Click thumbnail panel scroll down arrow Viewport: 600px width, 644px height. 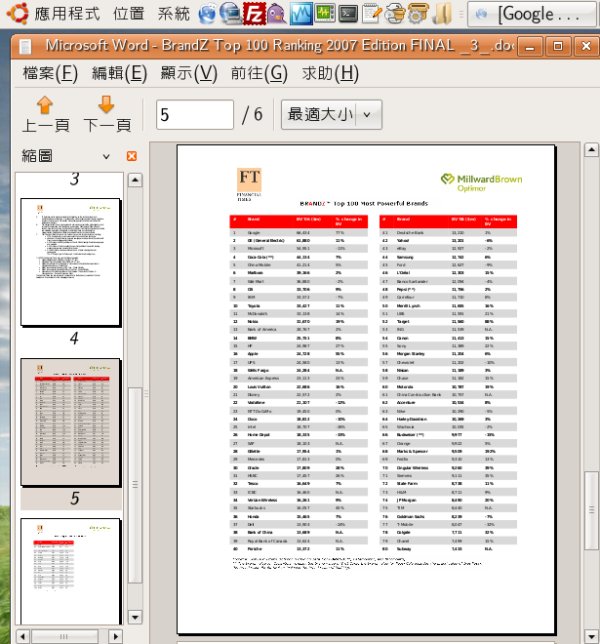point(136,617)
